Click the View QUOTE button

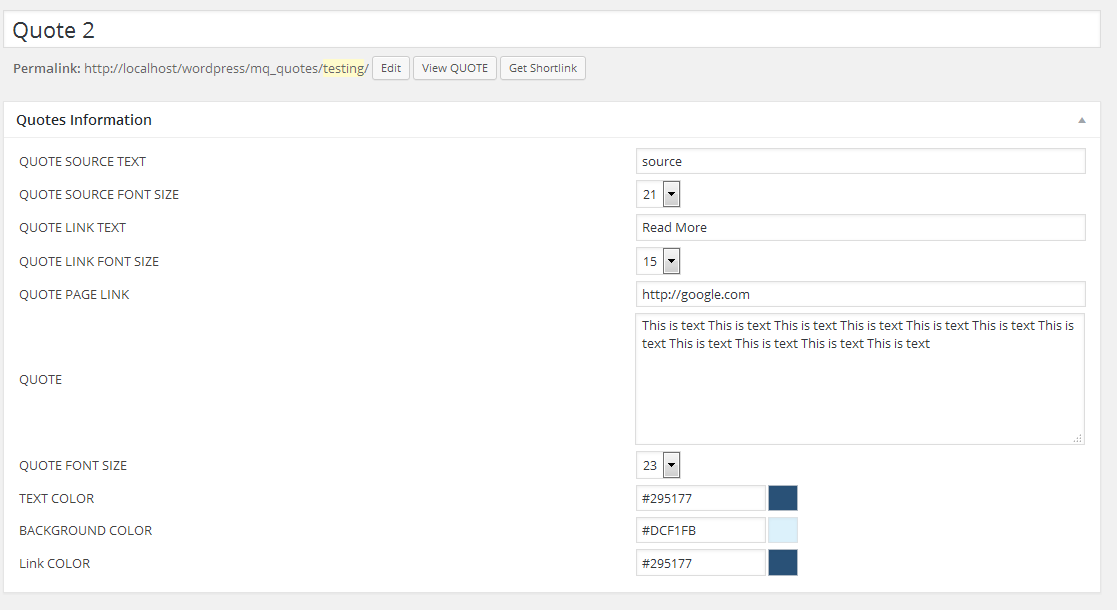pyautogui.click(x=454, y=68)
